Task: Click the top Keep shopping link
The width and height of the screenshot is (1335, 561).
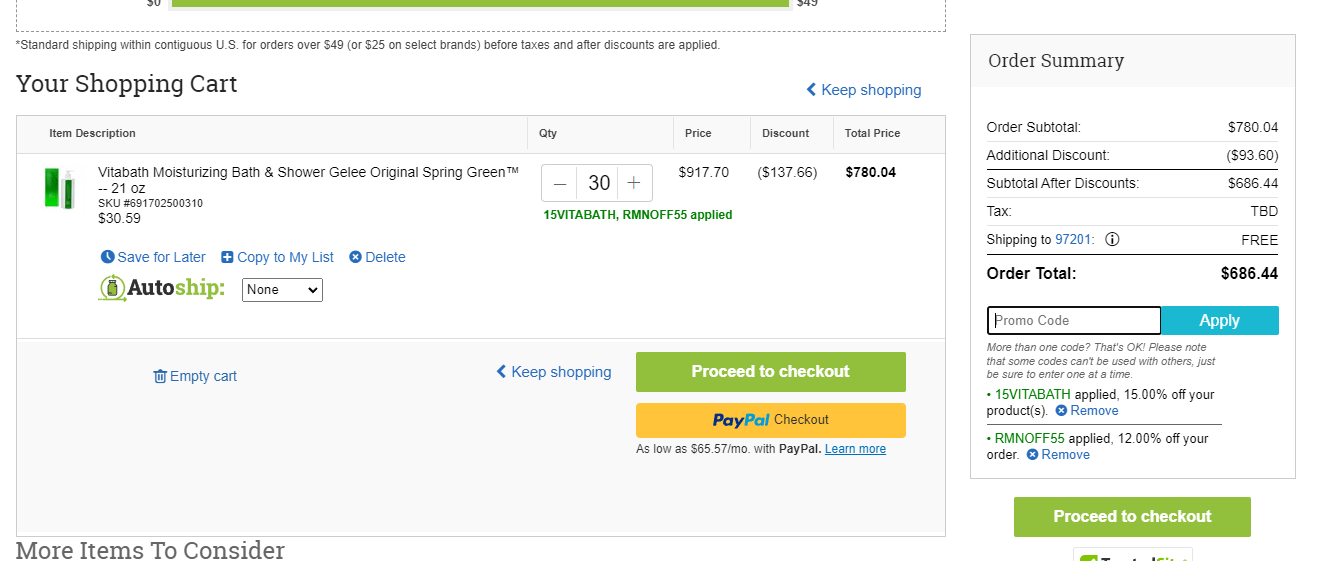Action: (x=864, y=90)
